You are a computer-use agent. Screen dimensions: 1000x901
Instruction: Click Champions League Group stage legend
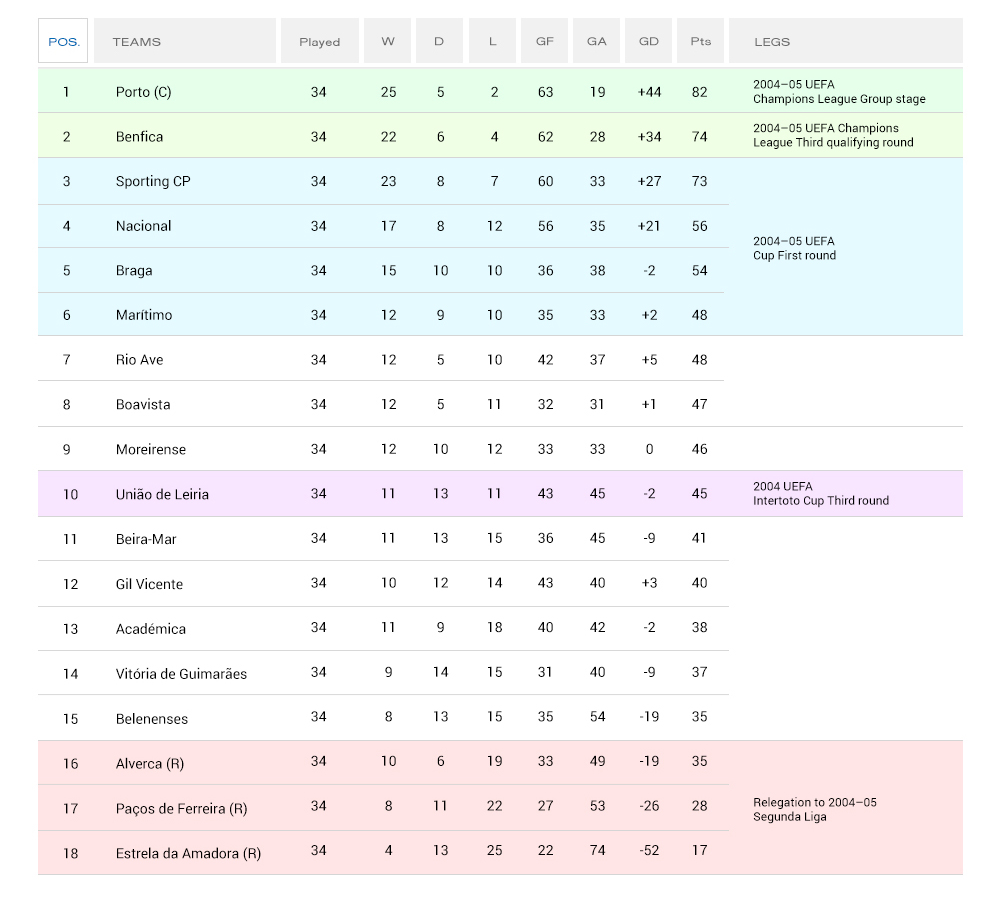(x=838, y=92)
